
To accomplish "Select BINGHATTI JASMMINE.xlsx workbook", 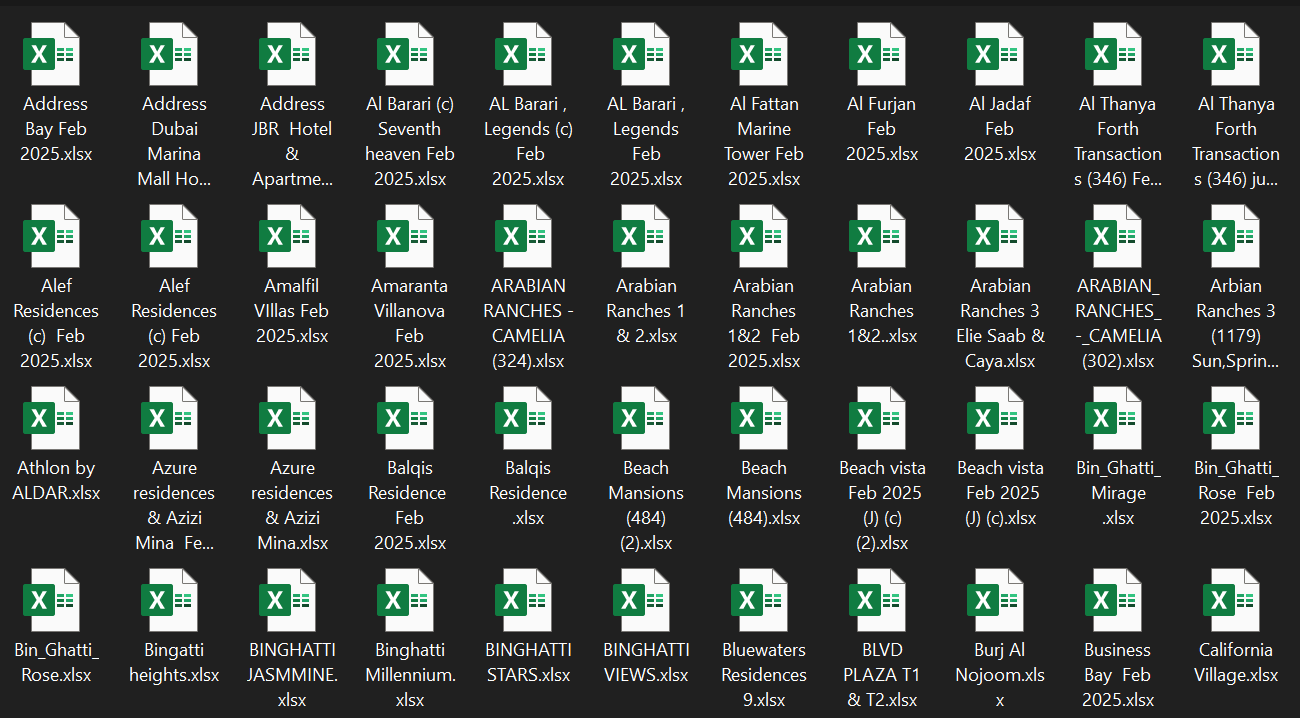I will 291,601.
